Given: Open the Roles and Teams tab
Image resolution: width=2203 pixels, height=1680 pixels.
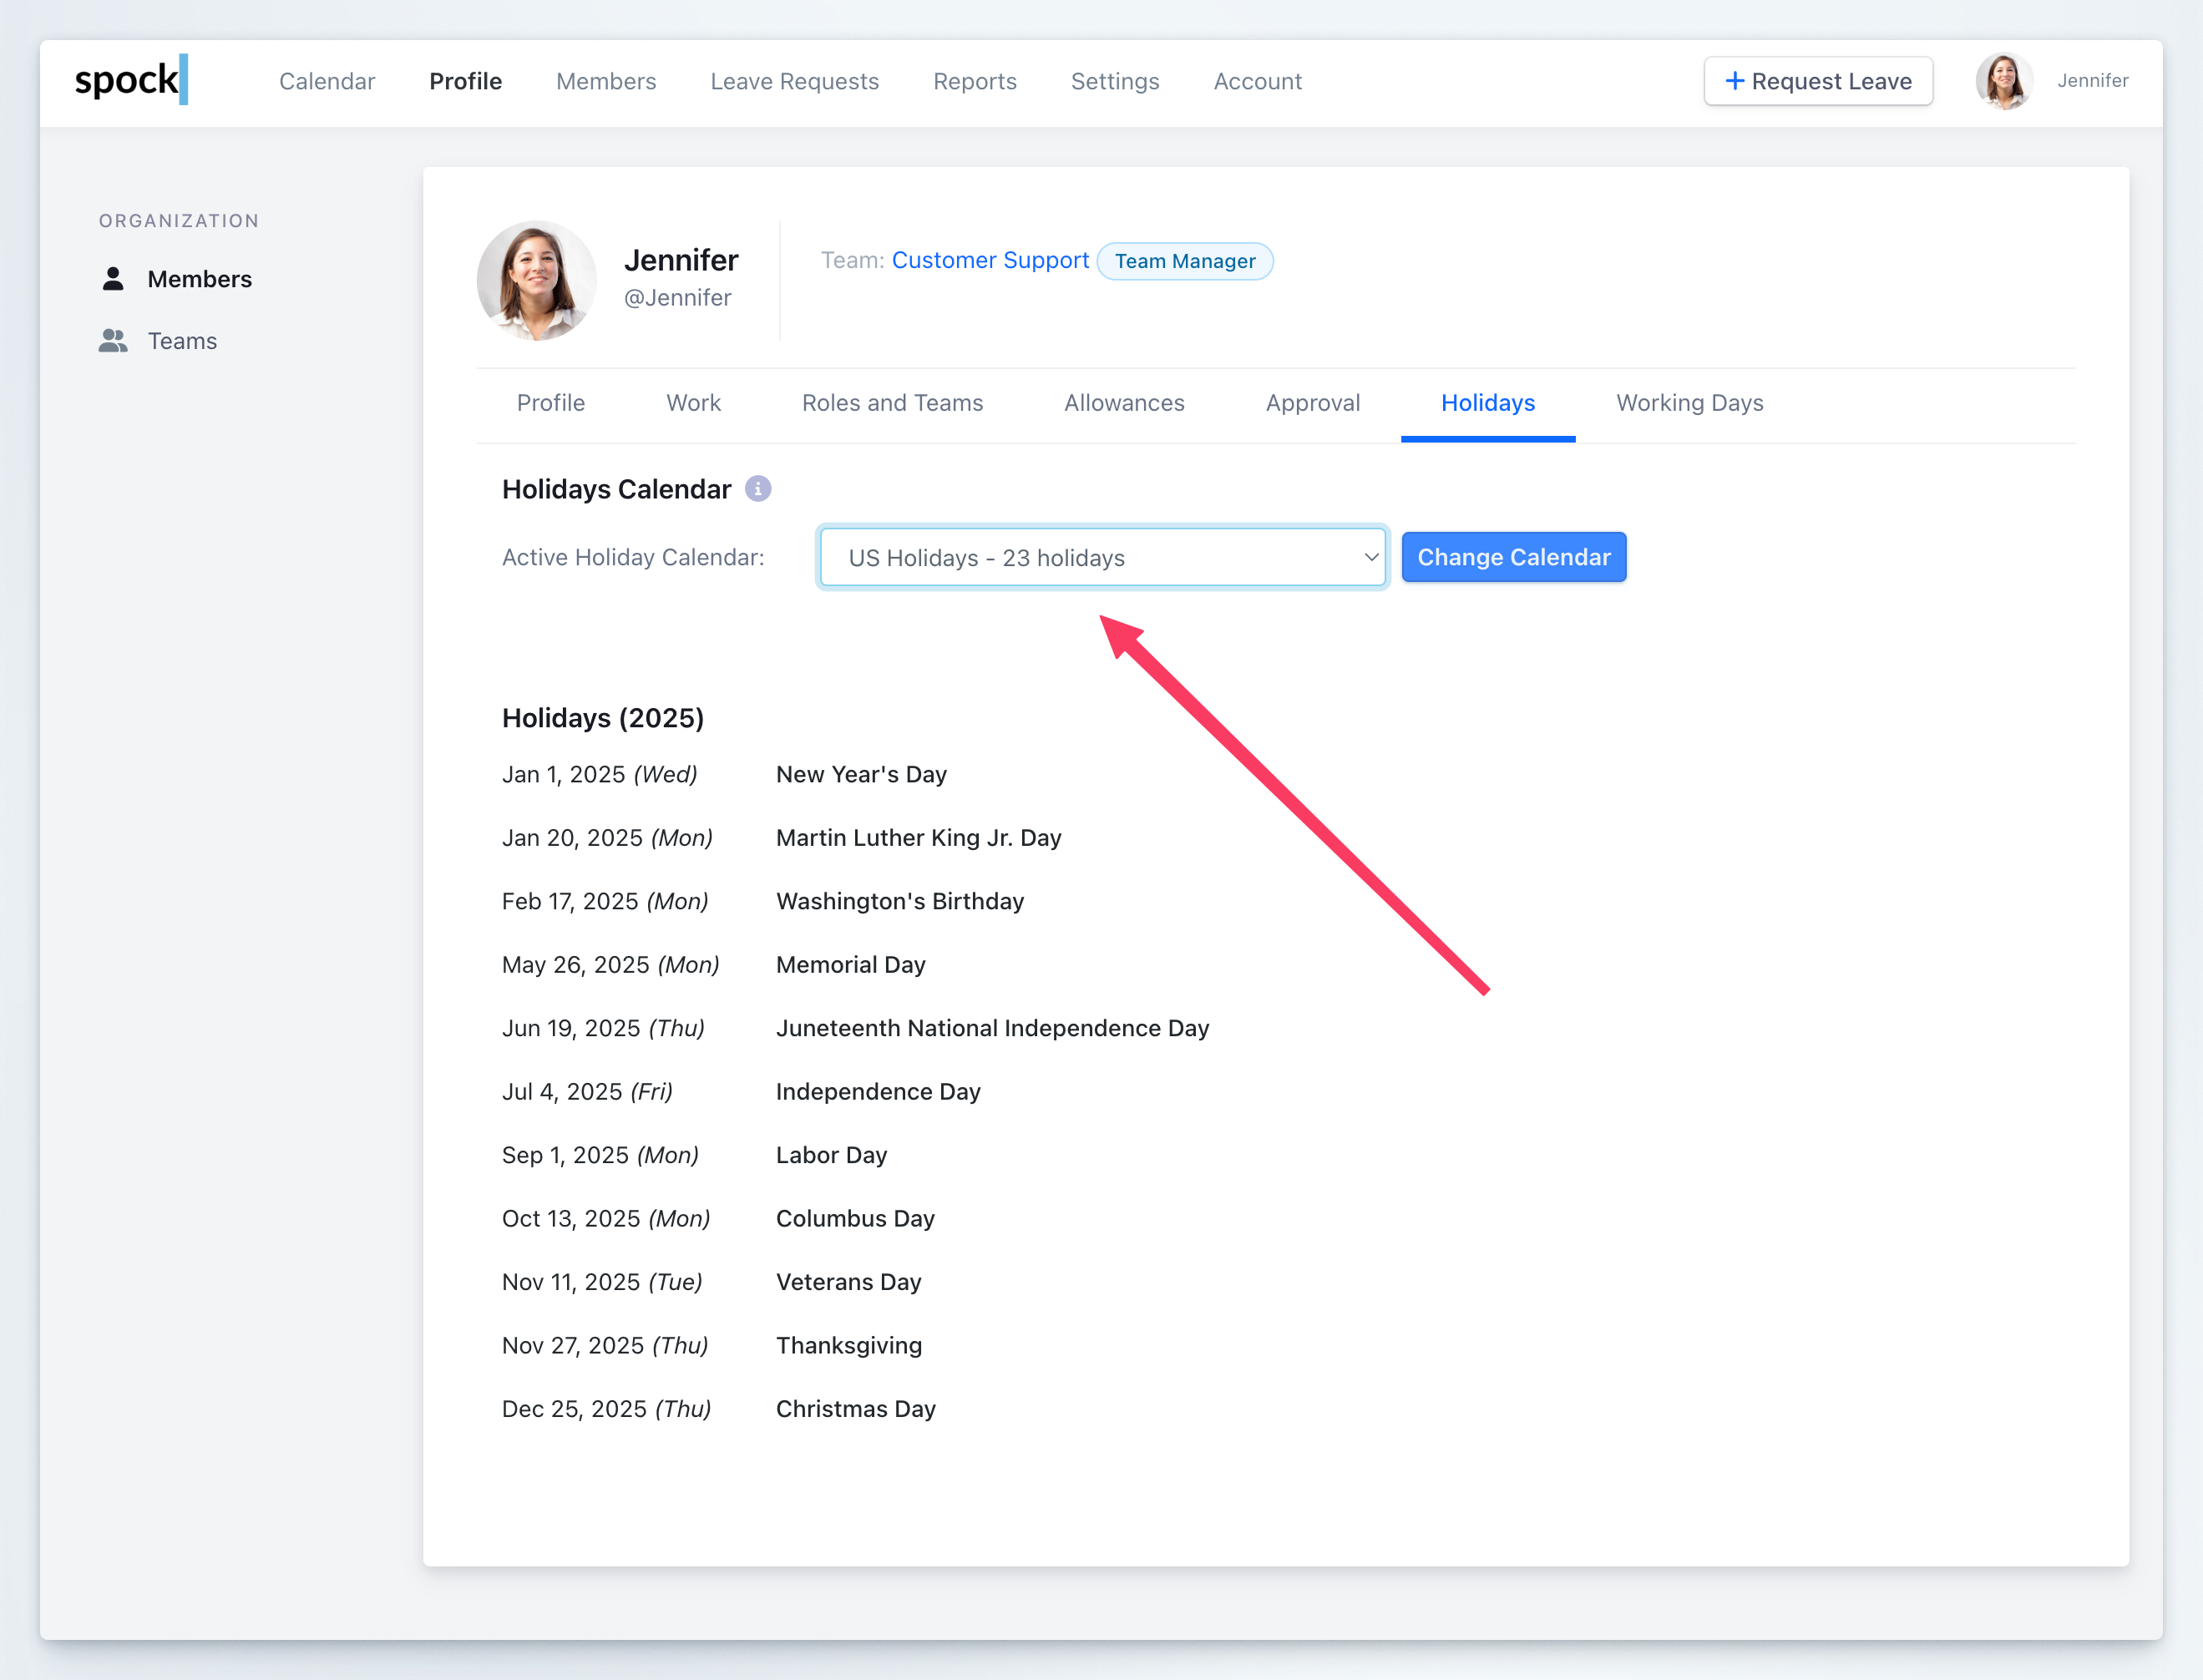Looking at the screenshot, I should pos(892,403).
